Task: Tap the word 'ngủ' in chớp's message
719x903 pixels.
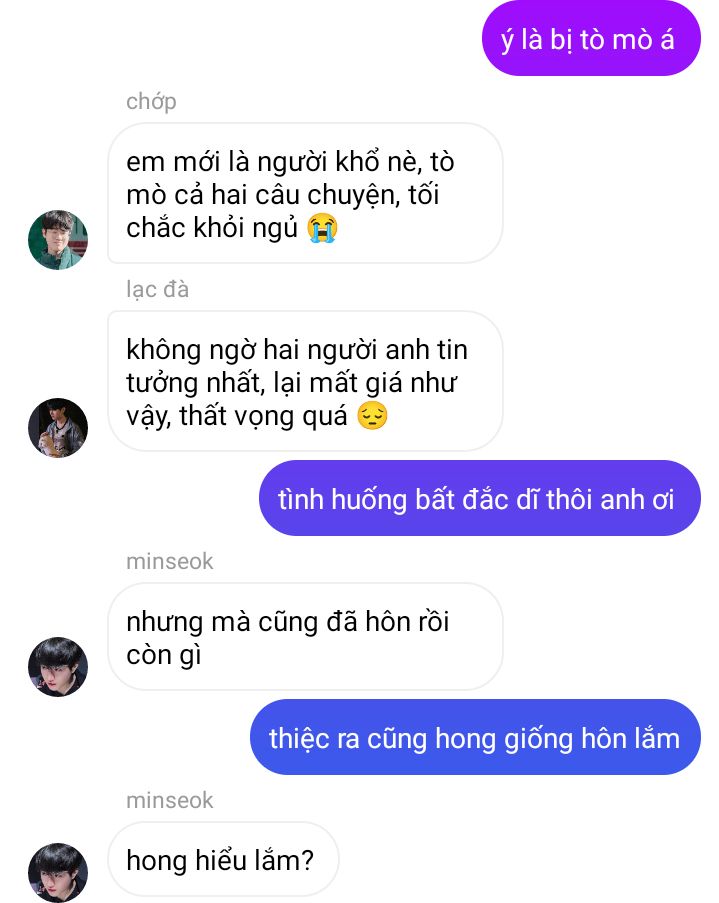Action: point(274,229)
